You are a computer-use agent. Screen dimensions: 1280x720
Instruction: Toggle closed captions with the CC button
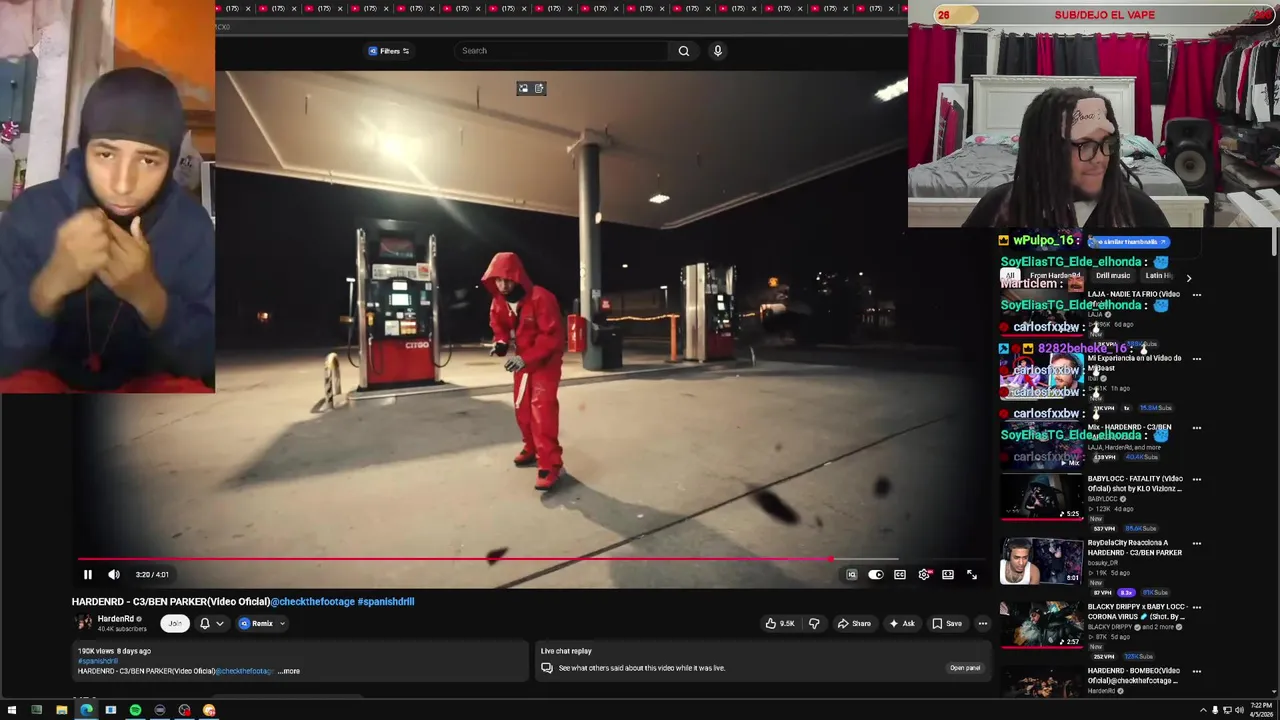[x=900, y=574]
